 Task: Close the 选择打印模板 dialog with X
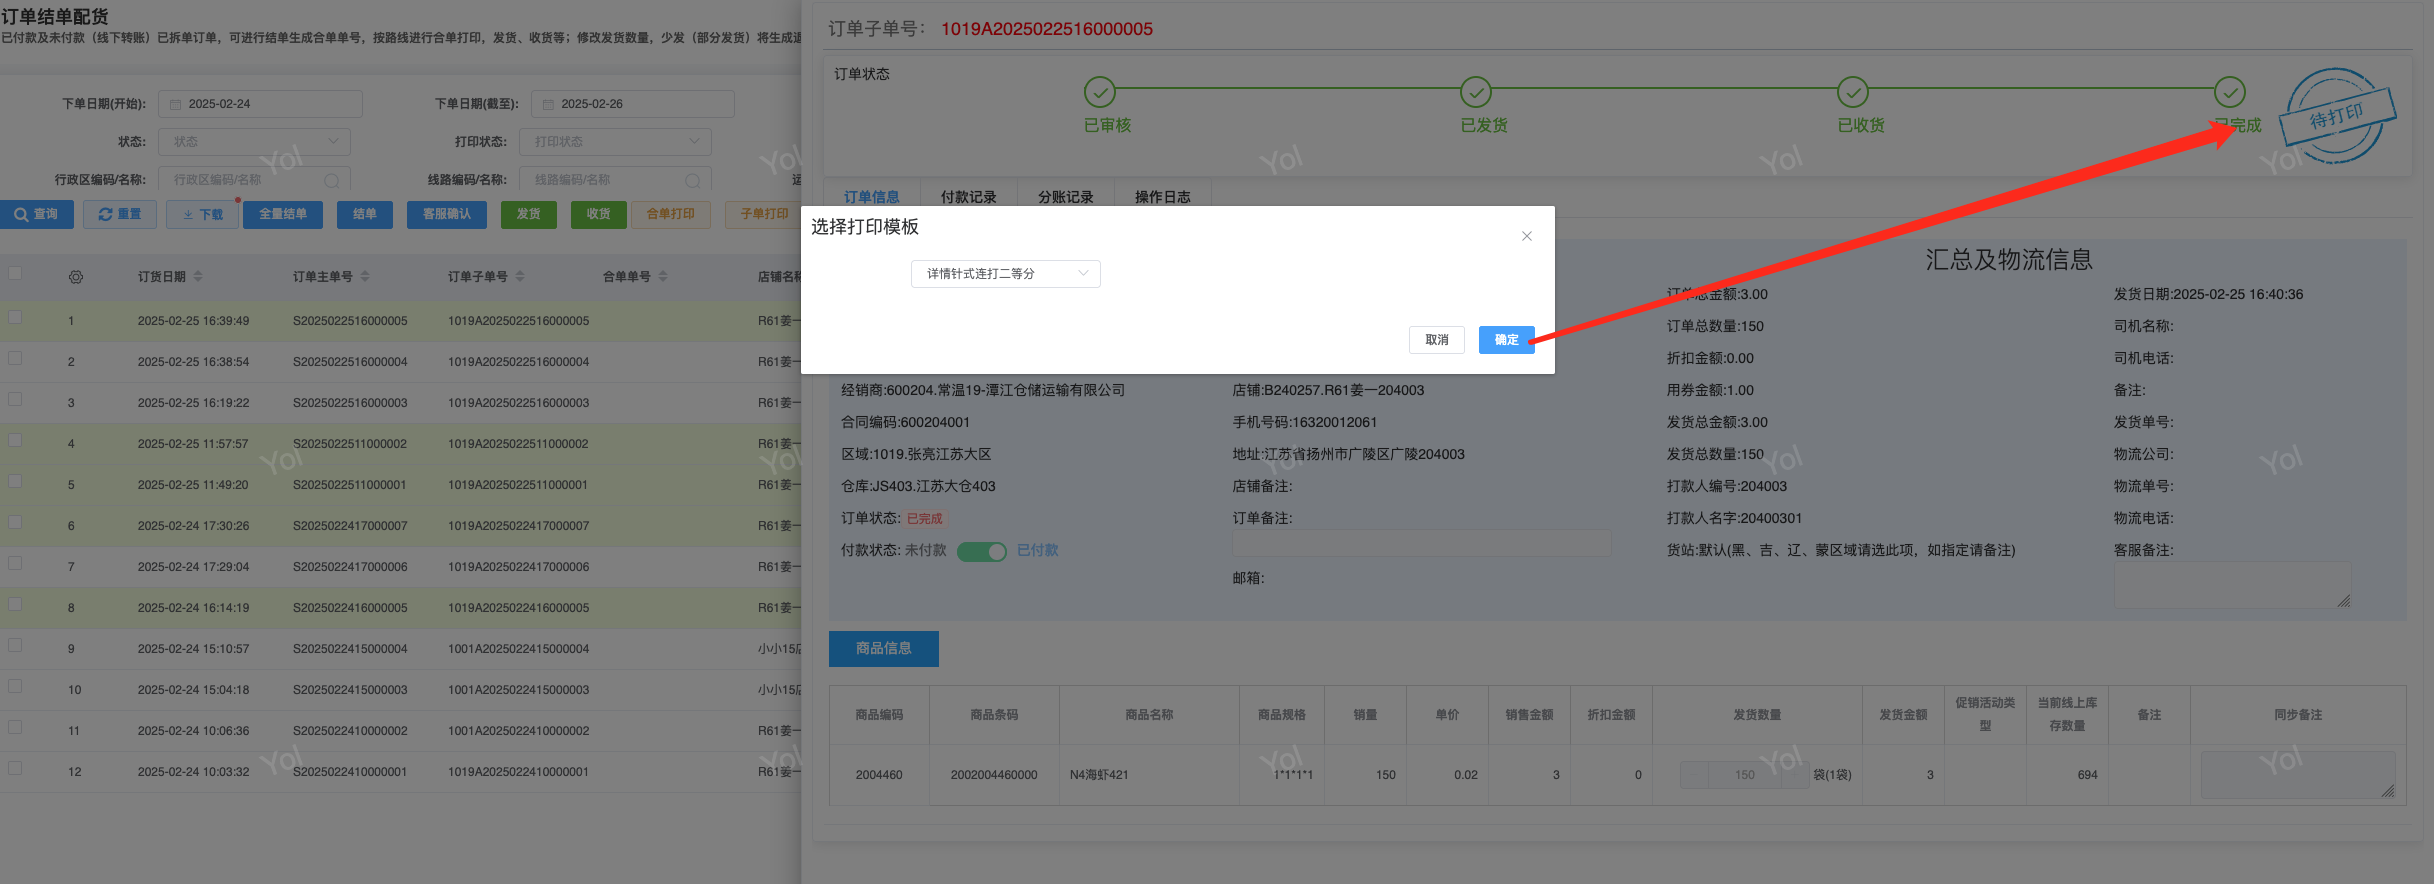click(x=1526, y=236)
